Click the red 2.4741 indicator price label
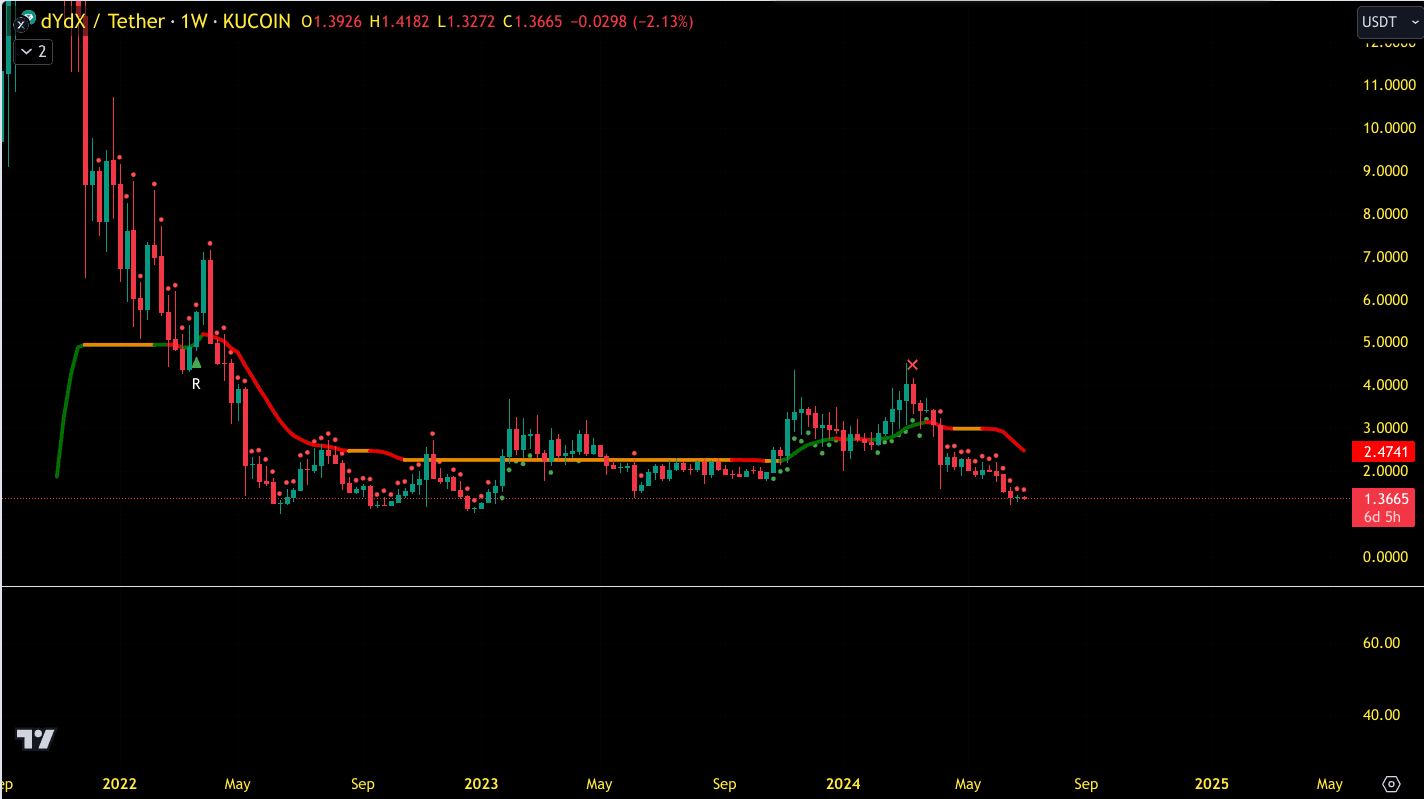This screenshot has width=1424, height=799. [x=1382, y=452]
